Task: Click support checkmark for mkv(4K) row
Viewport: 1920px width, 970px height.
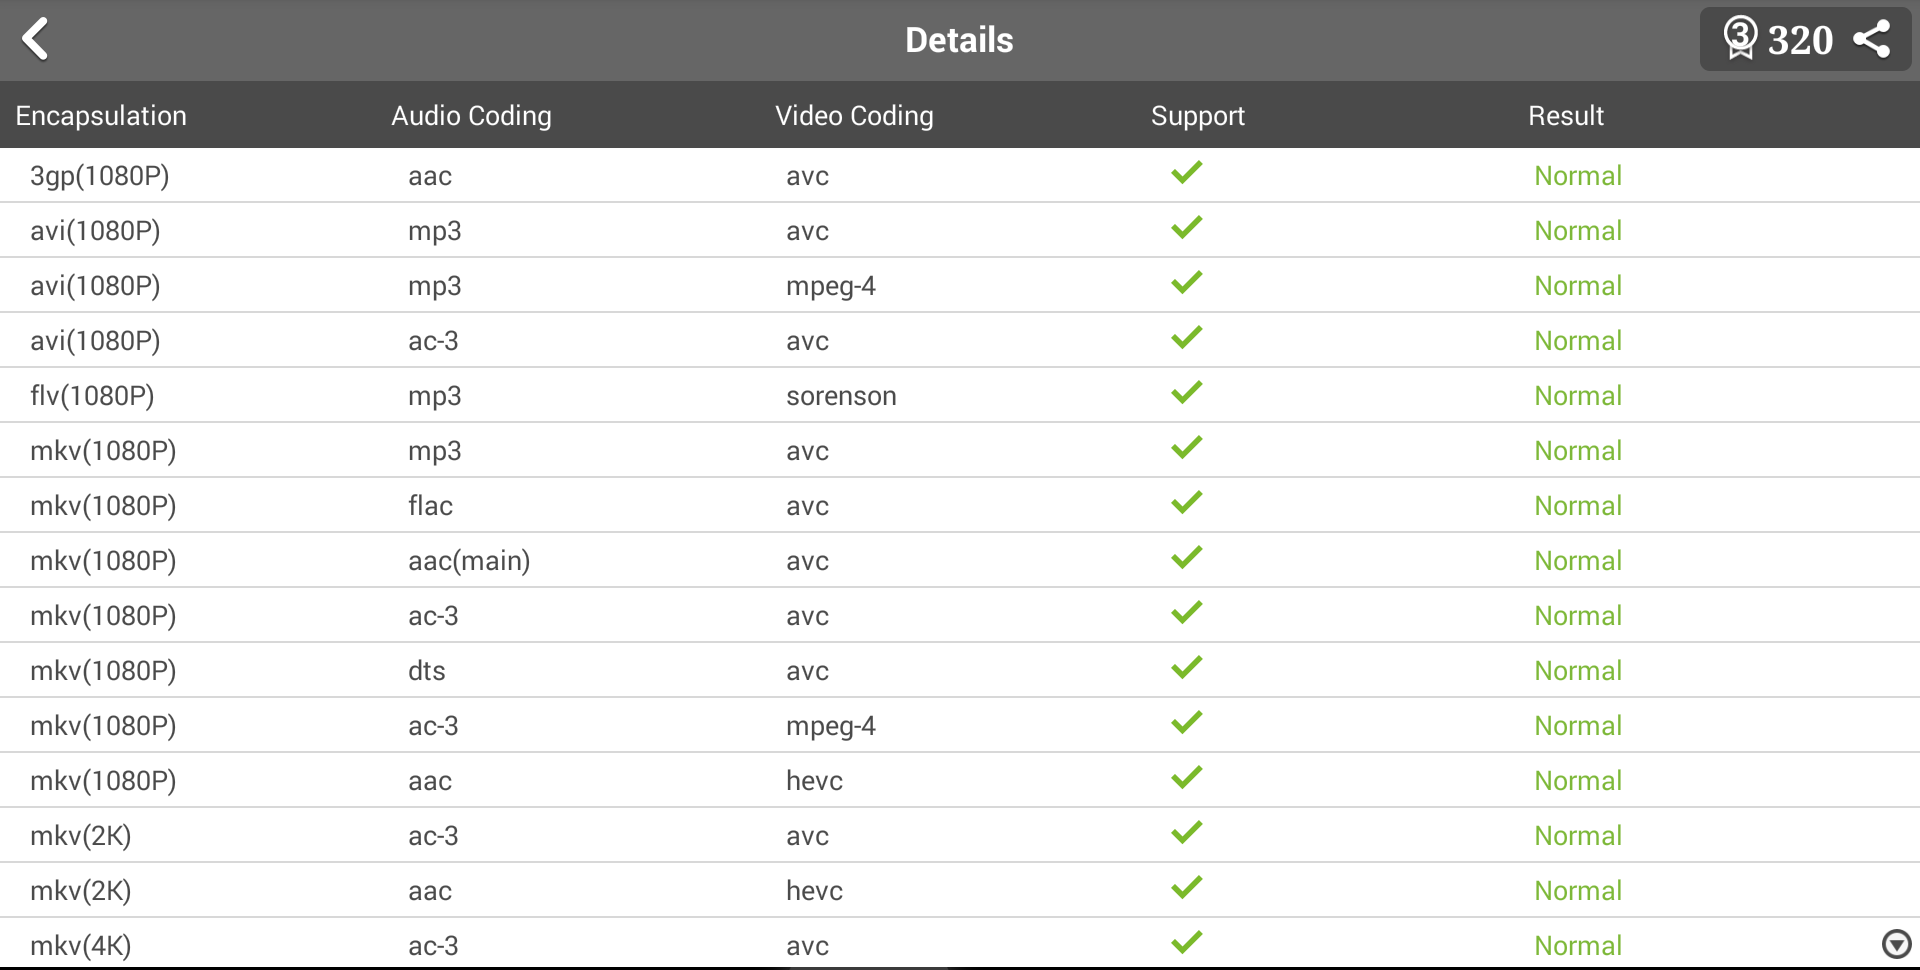Action: 1187,943
